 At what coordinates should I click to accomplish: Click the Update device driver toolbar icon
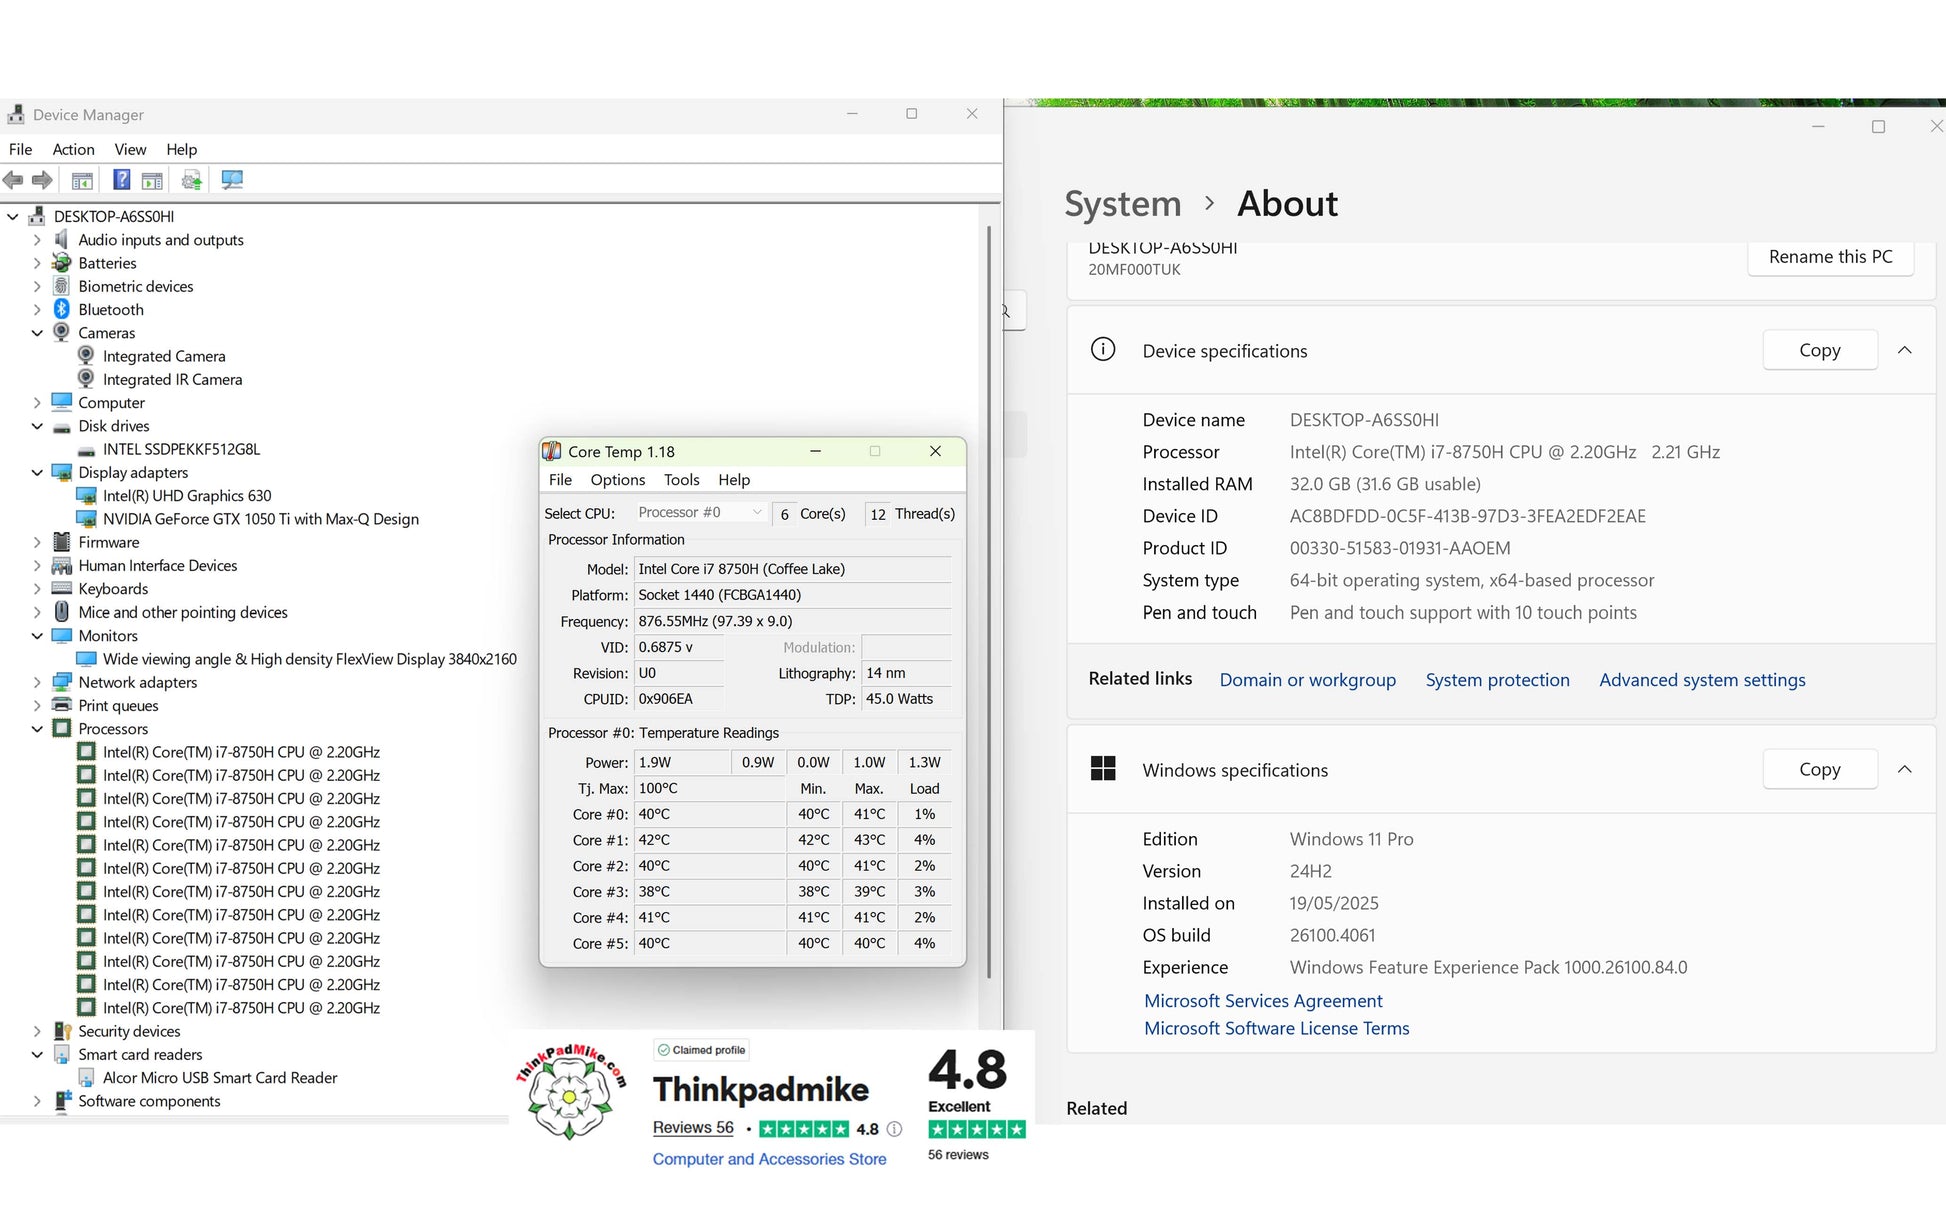[192, 180]
